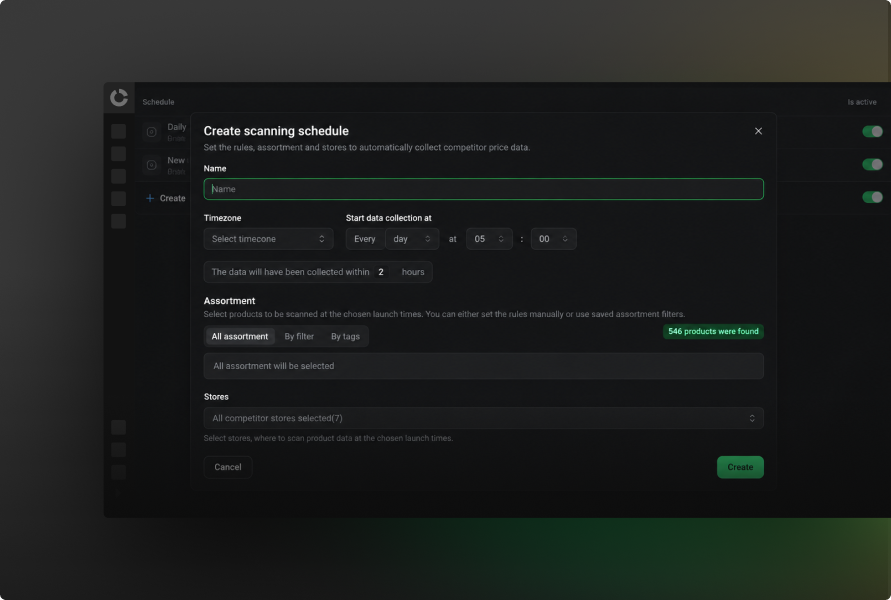This screenshot has width=891, height=600.
Task: Click the Daily schedule row icon behind dialog
Action: (152, 132)
